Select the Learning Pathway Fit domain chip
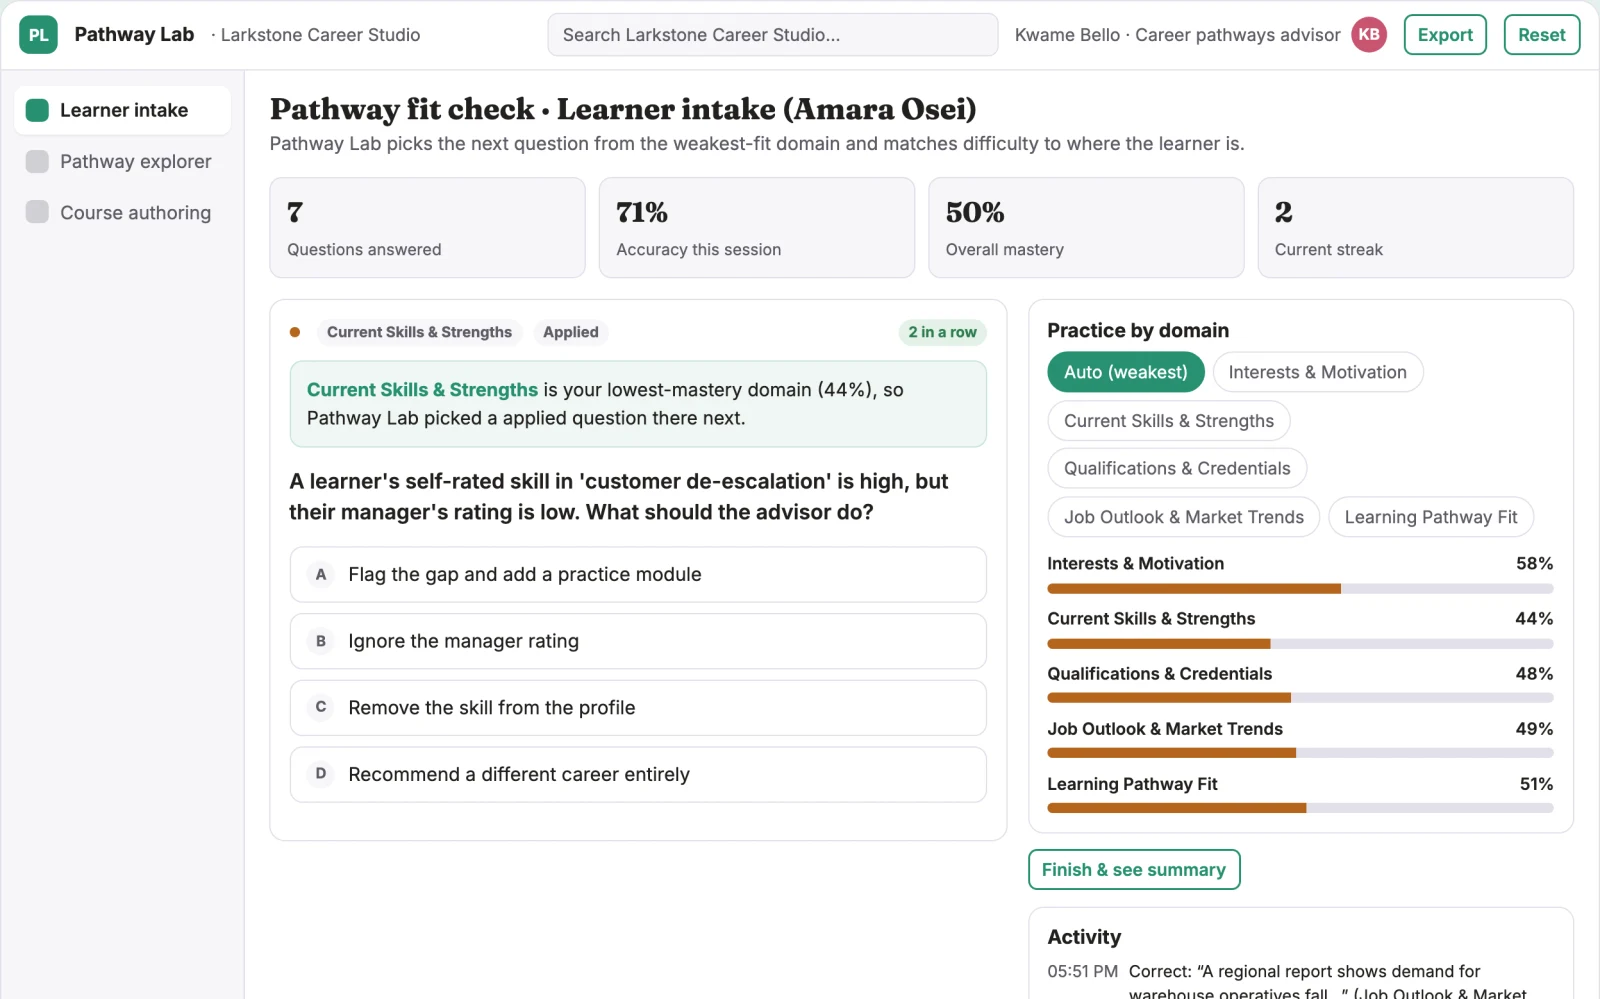Screen dimensions: 1600x999 1431,517
